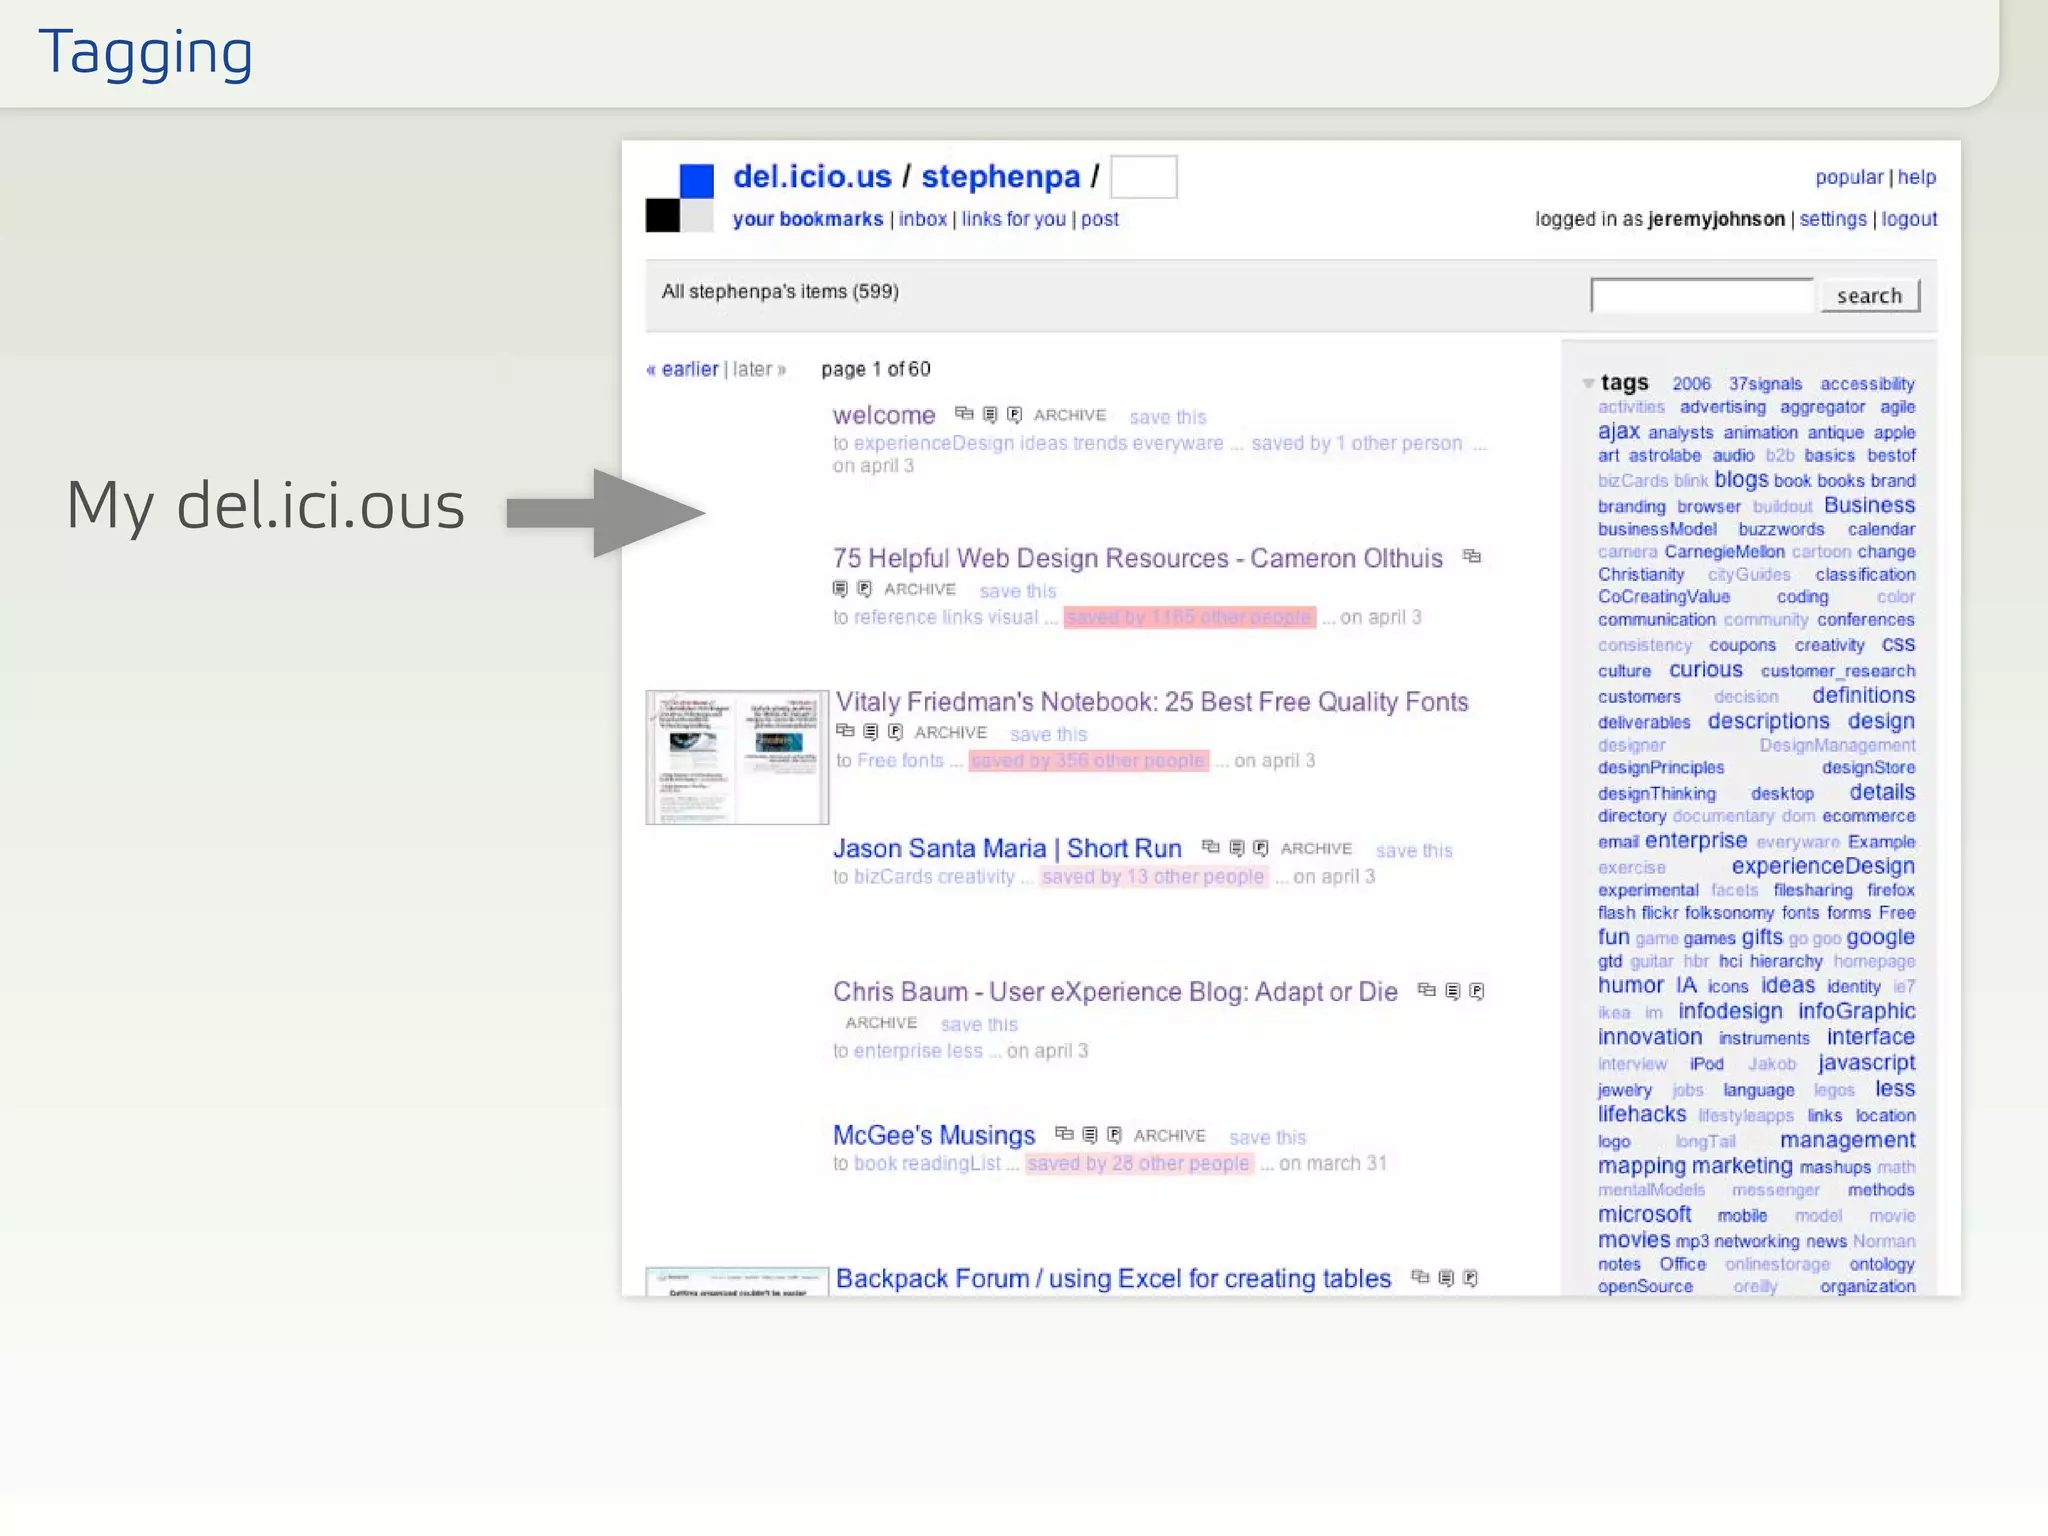Viewport: 2048px width, 1536px height.
Task: Click lined-note icon after 'Adapt or Die' title
Action: tap(1453, 991)
